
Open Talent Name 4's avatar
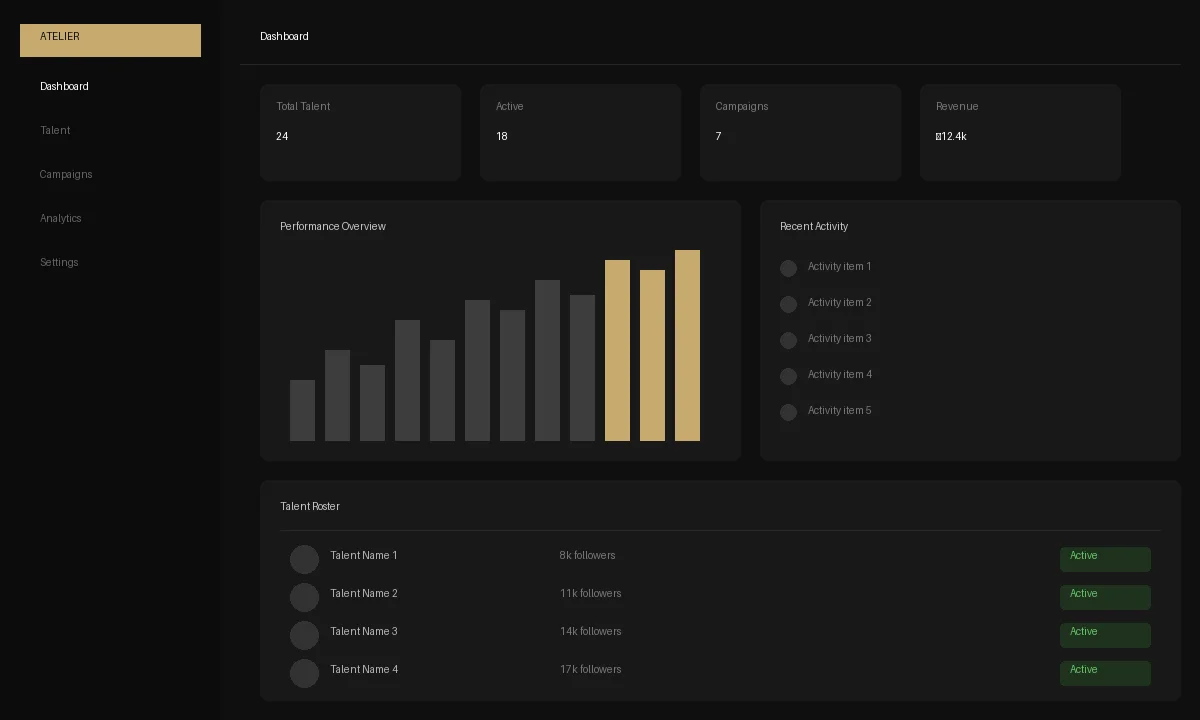[304, 673]
